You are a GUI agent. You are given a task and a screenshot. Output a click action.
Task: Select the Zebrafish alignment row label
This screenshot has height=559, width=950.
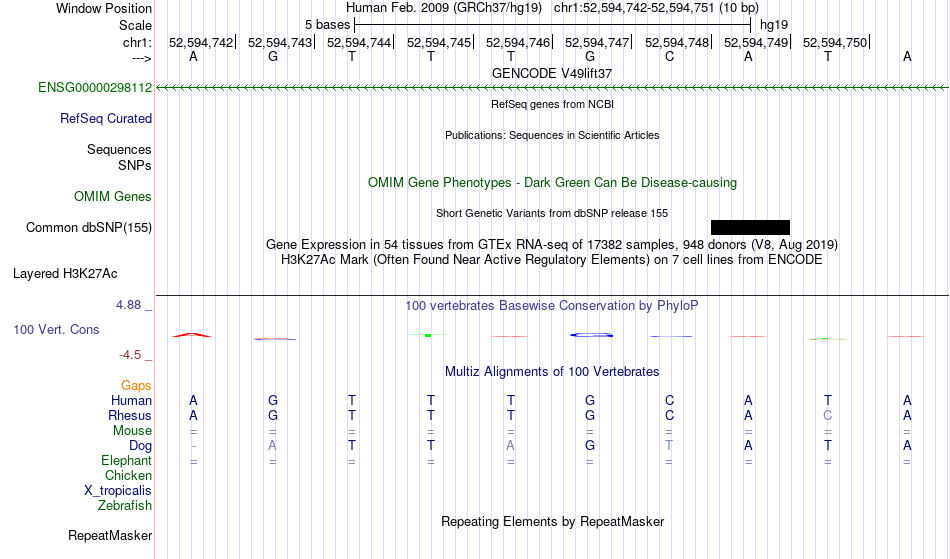[125, 506]
